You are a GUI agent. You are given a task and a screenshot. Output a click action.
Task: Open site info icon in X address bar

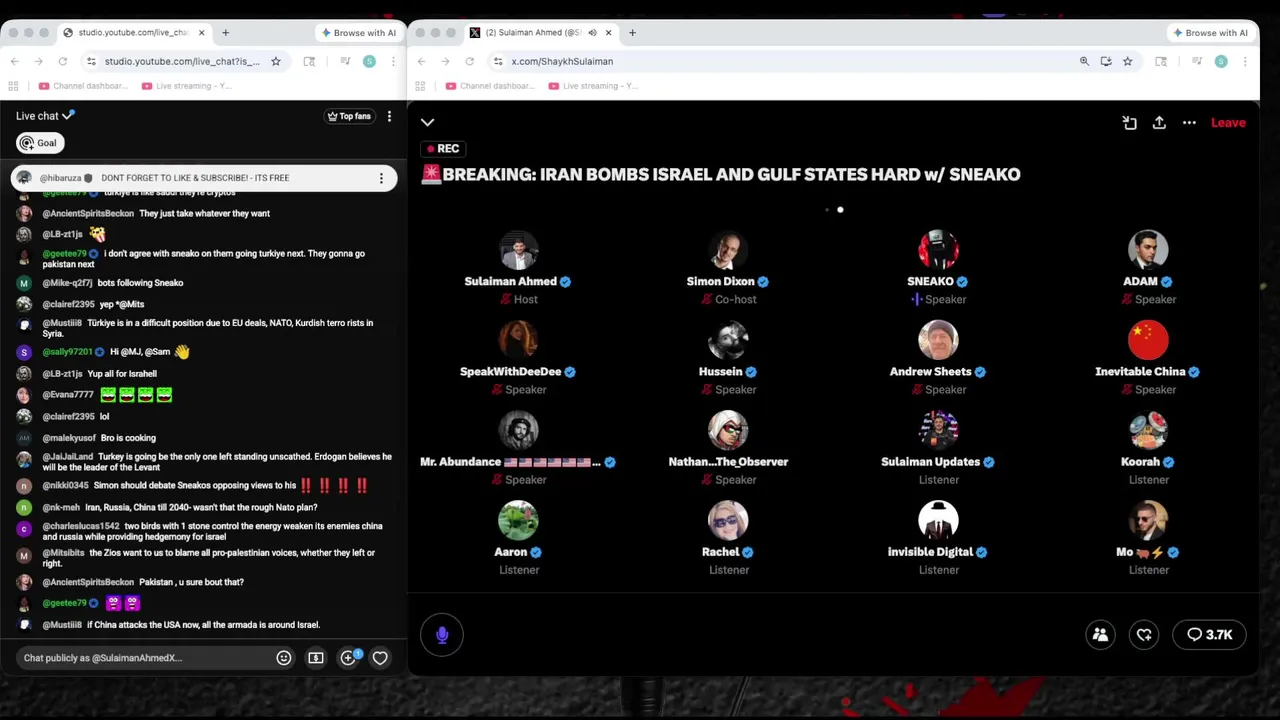coord(498,62)
